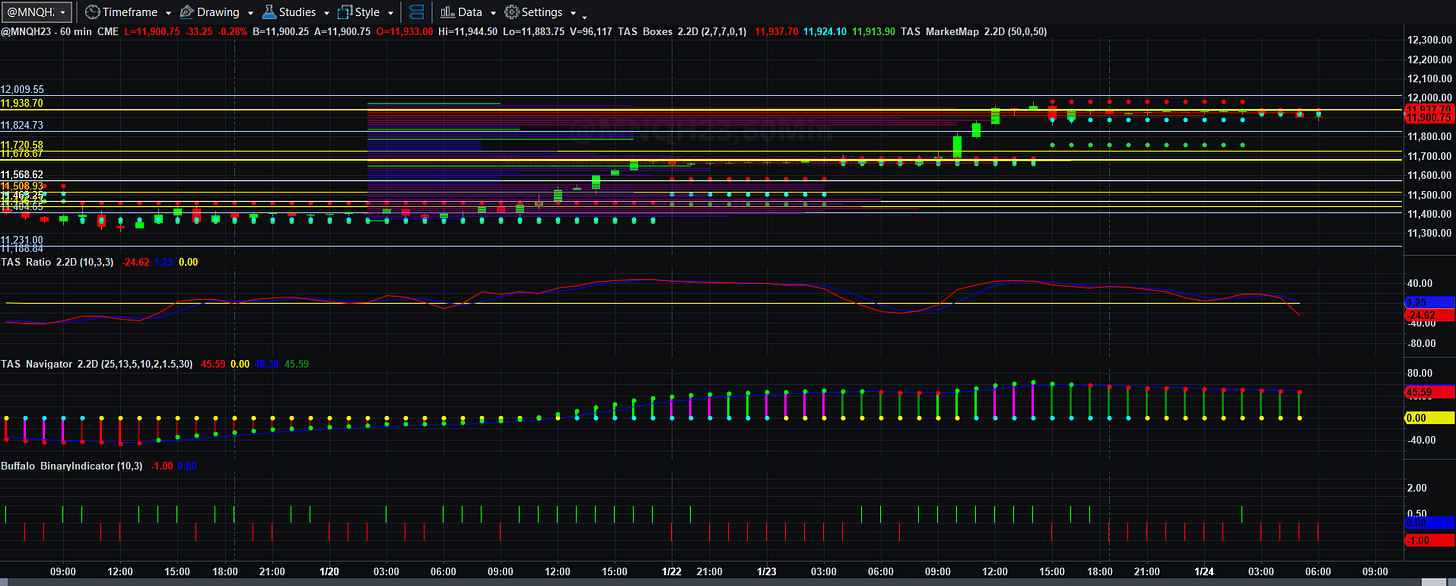1456x586 pixels.
Task: Click the Drawing pencil icon
Action: 186,12
